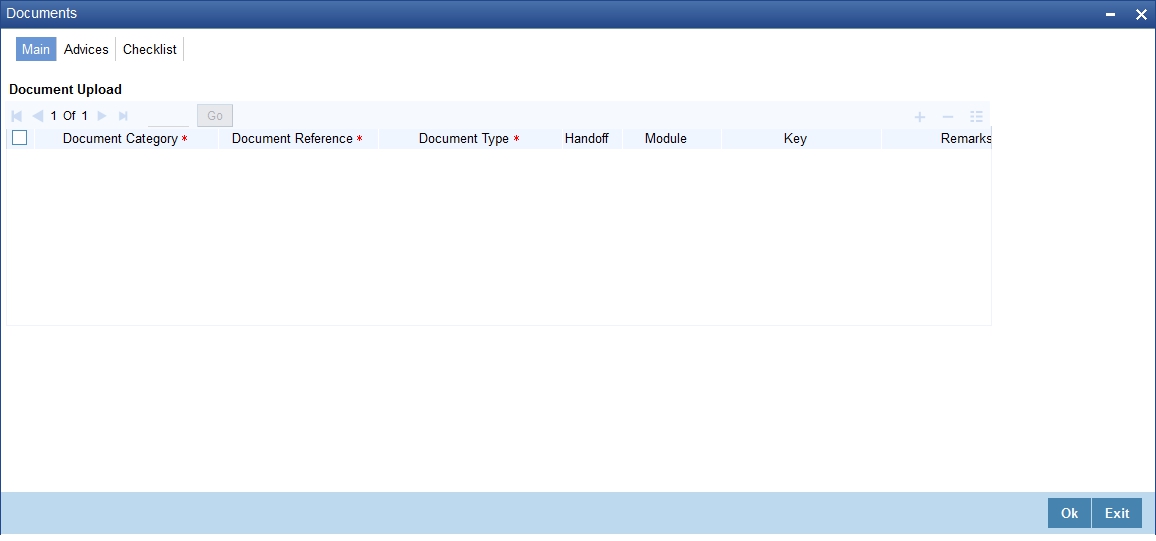Click the '1 Of 1' page indicator
Screen dimensions: 1156x541
tap(69, 116)
